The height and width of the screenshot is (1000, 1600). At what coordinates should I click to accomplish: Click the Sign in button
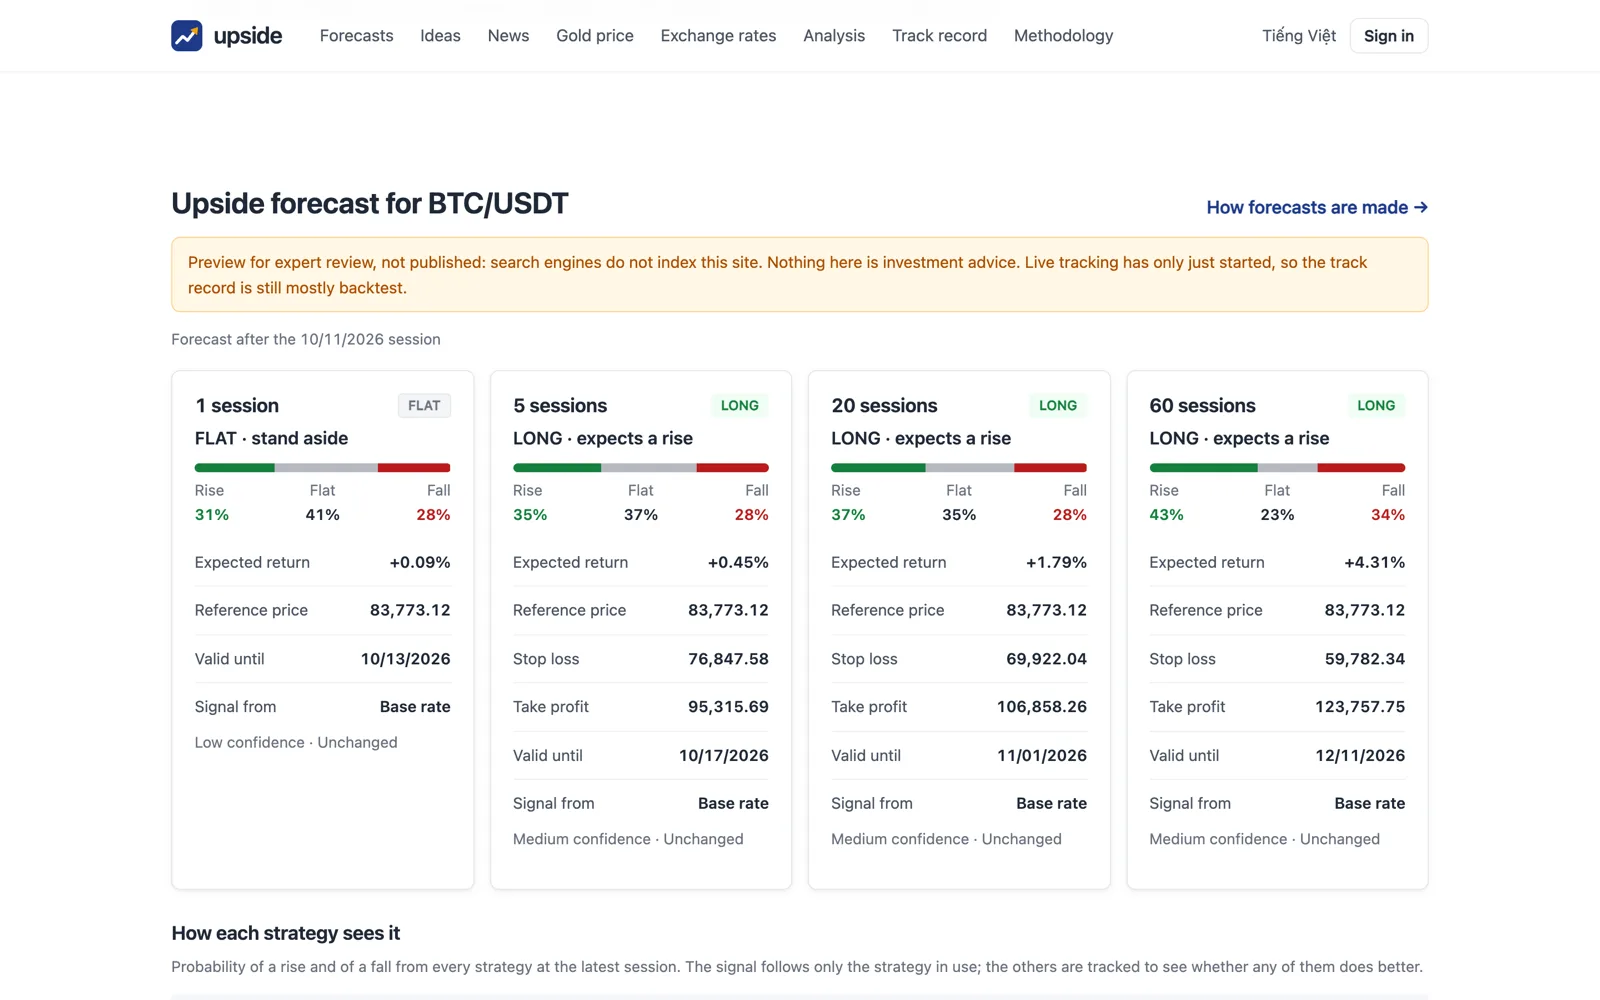[1389, 36]
